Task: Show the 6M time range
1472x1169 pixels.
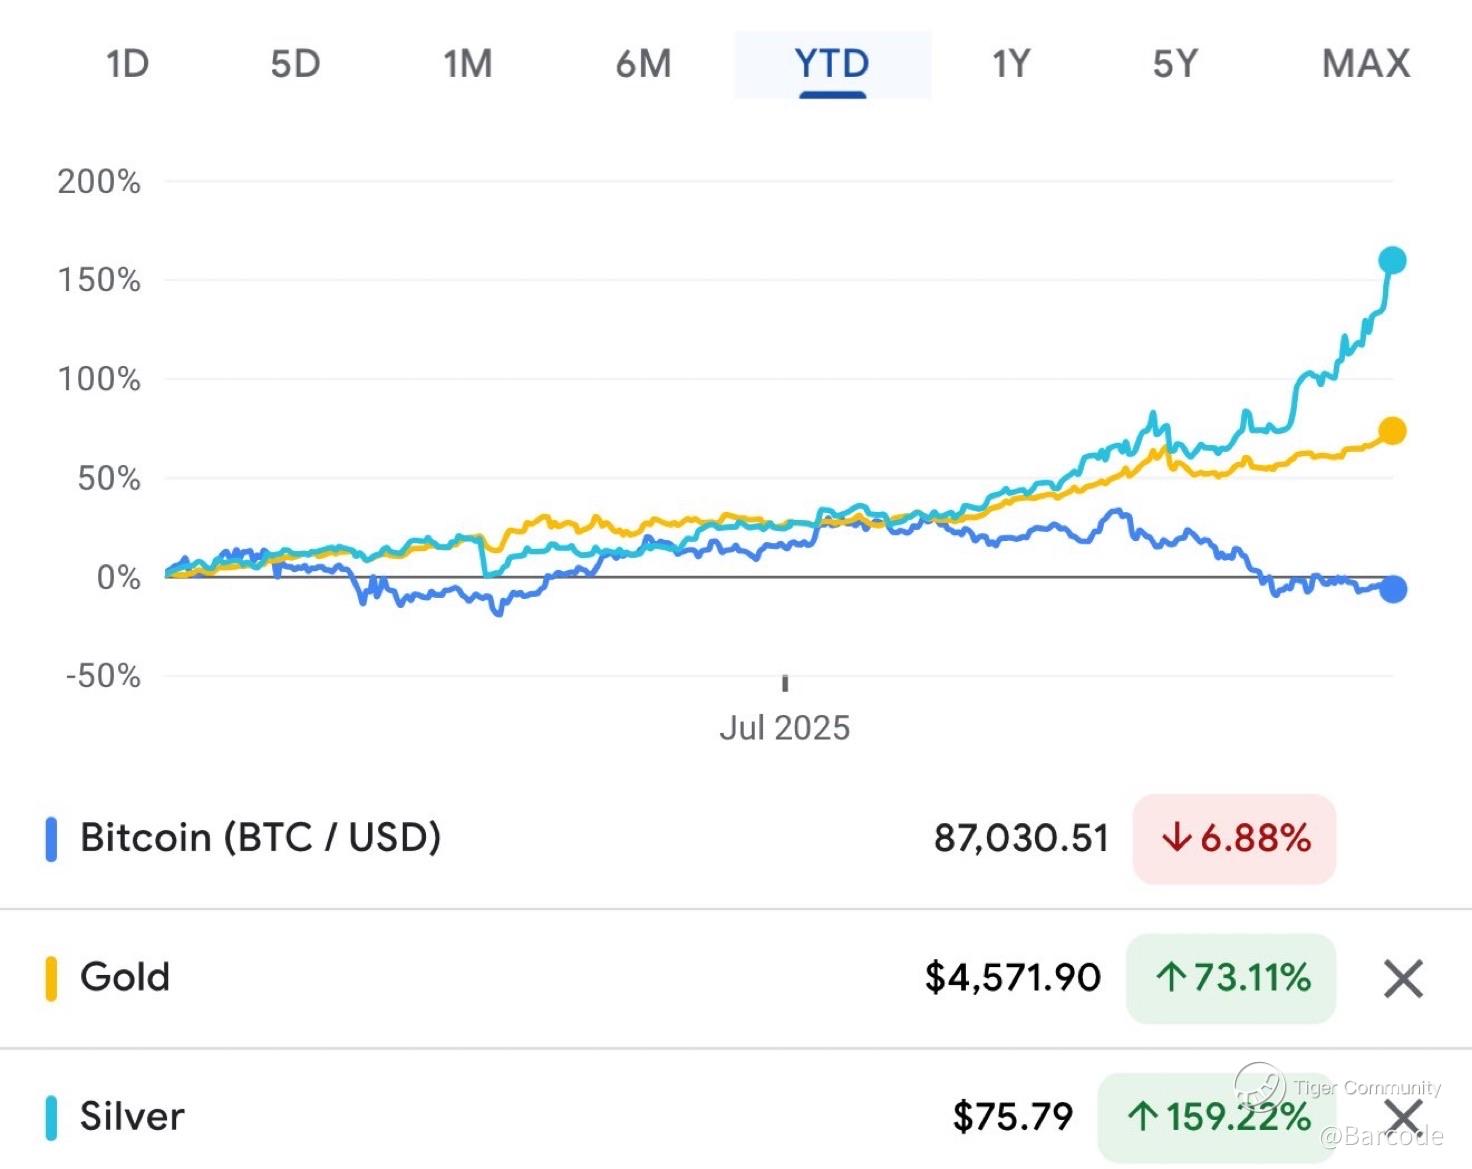Action: [643, 65]
